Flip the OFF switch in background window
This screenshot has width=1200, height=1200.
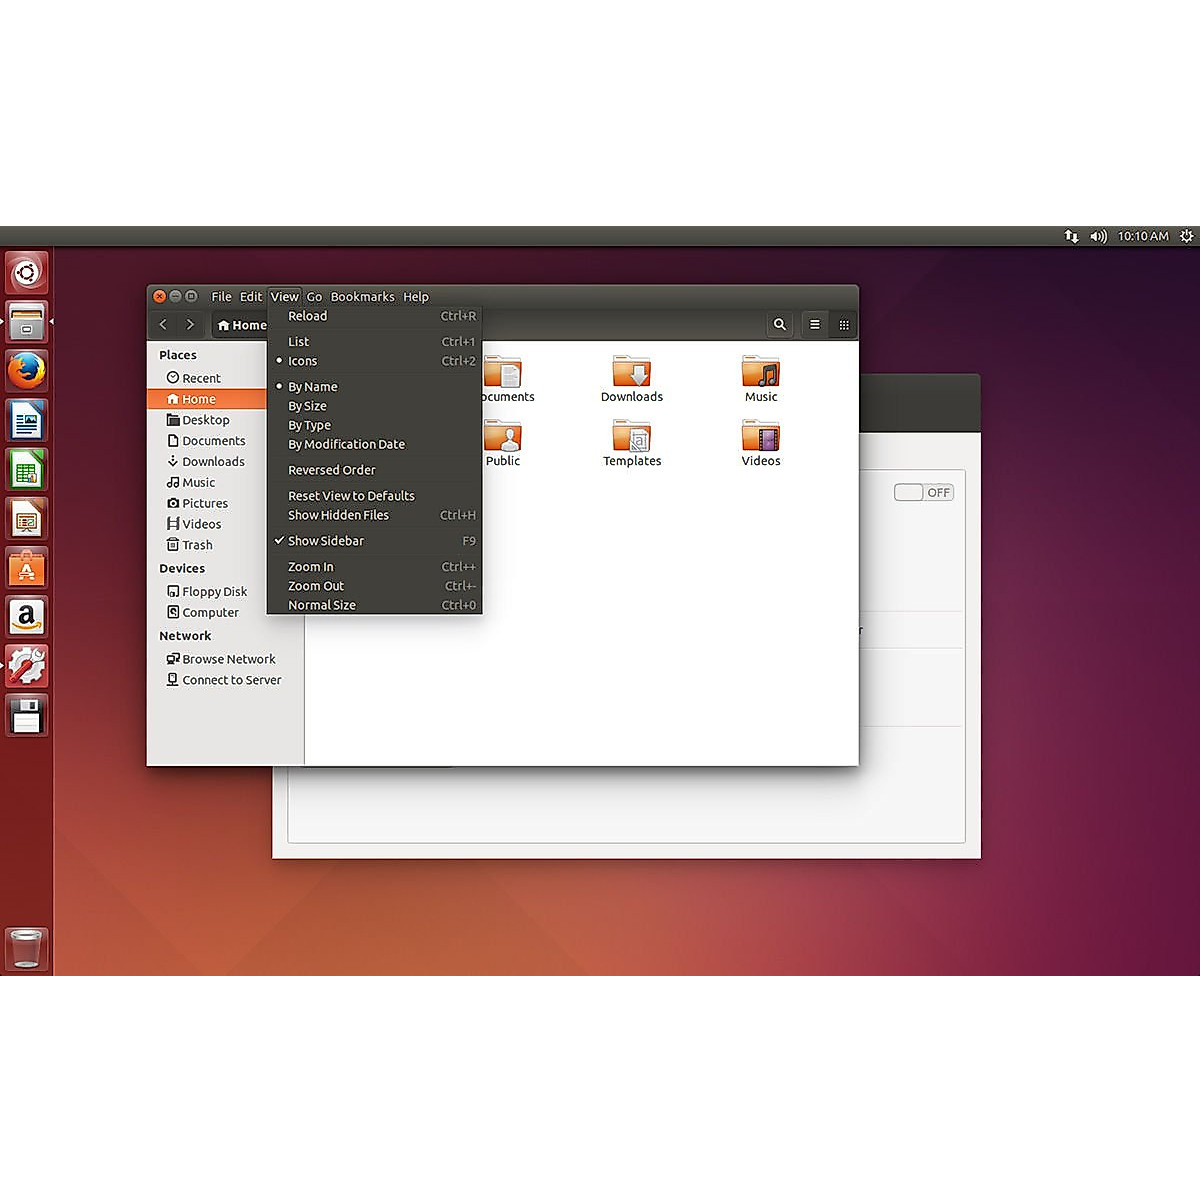click(x=923, y=493)
